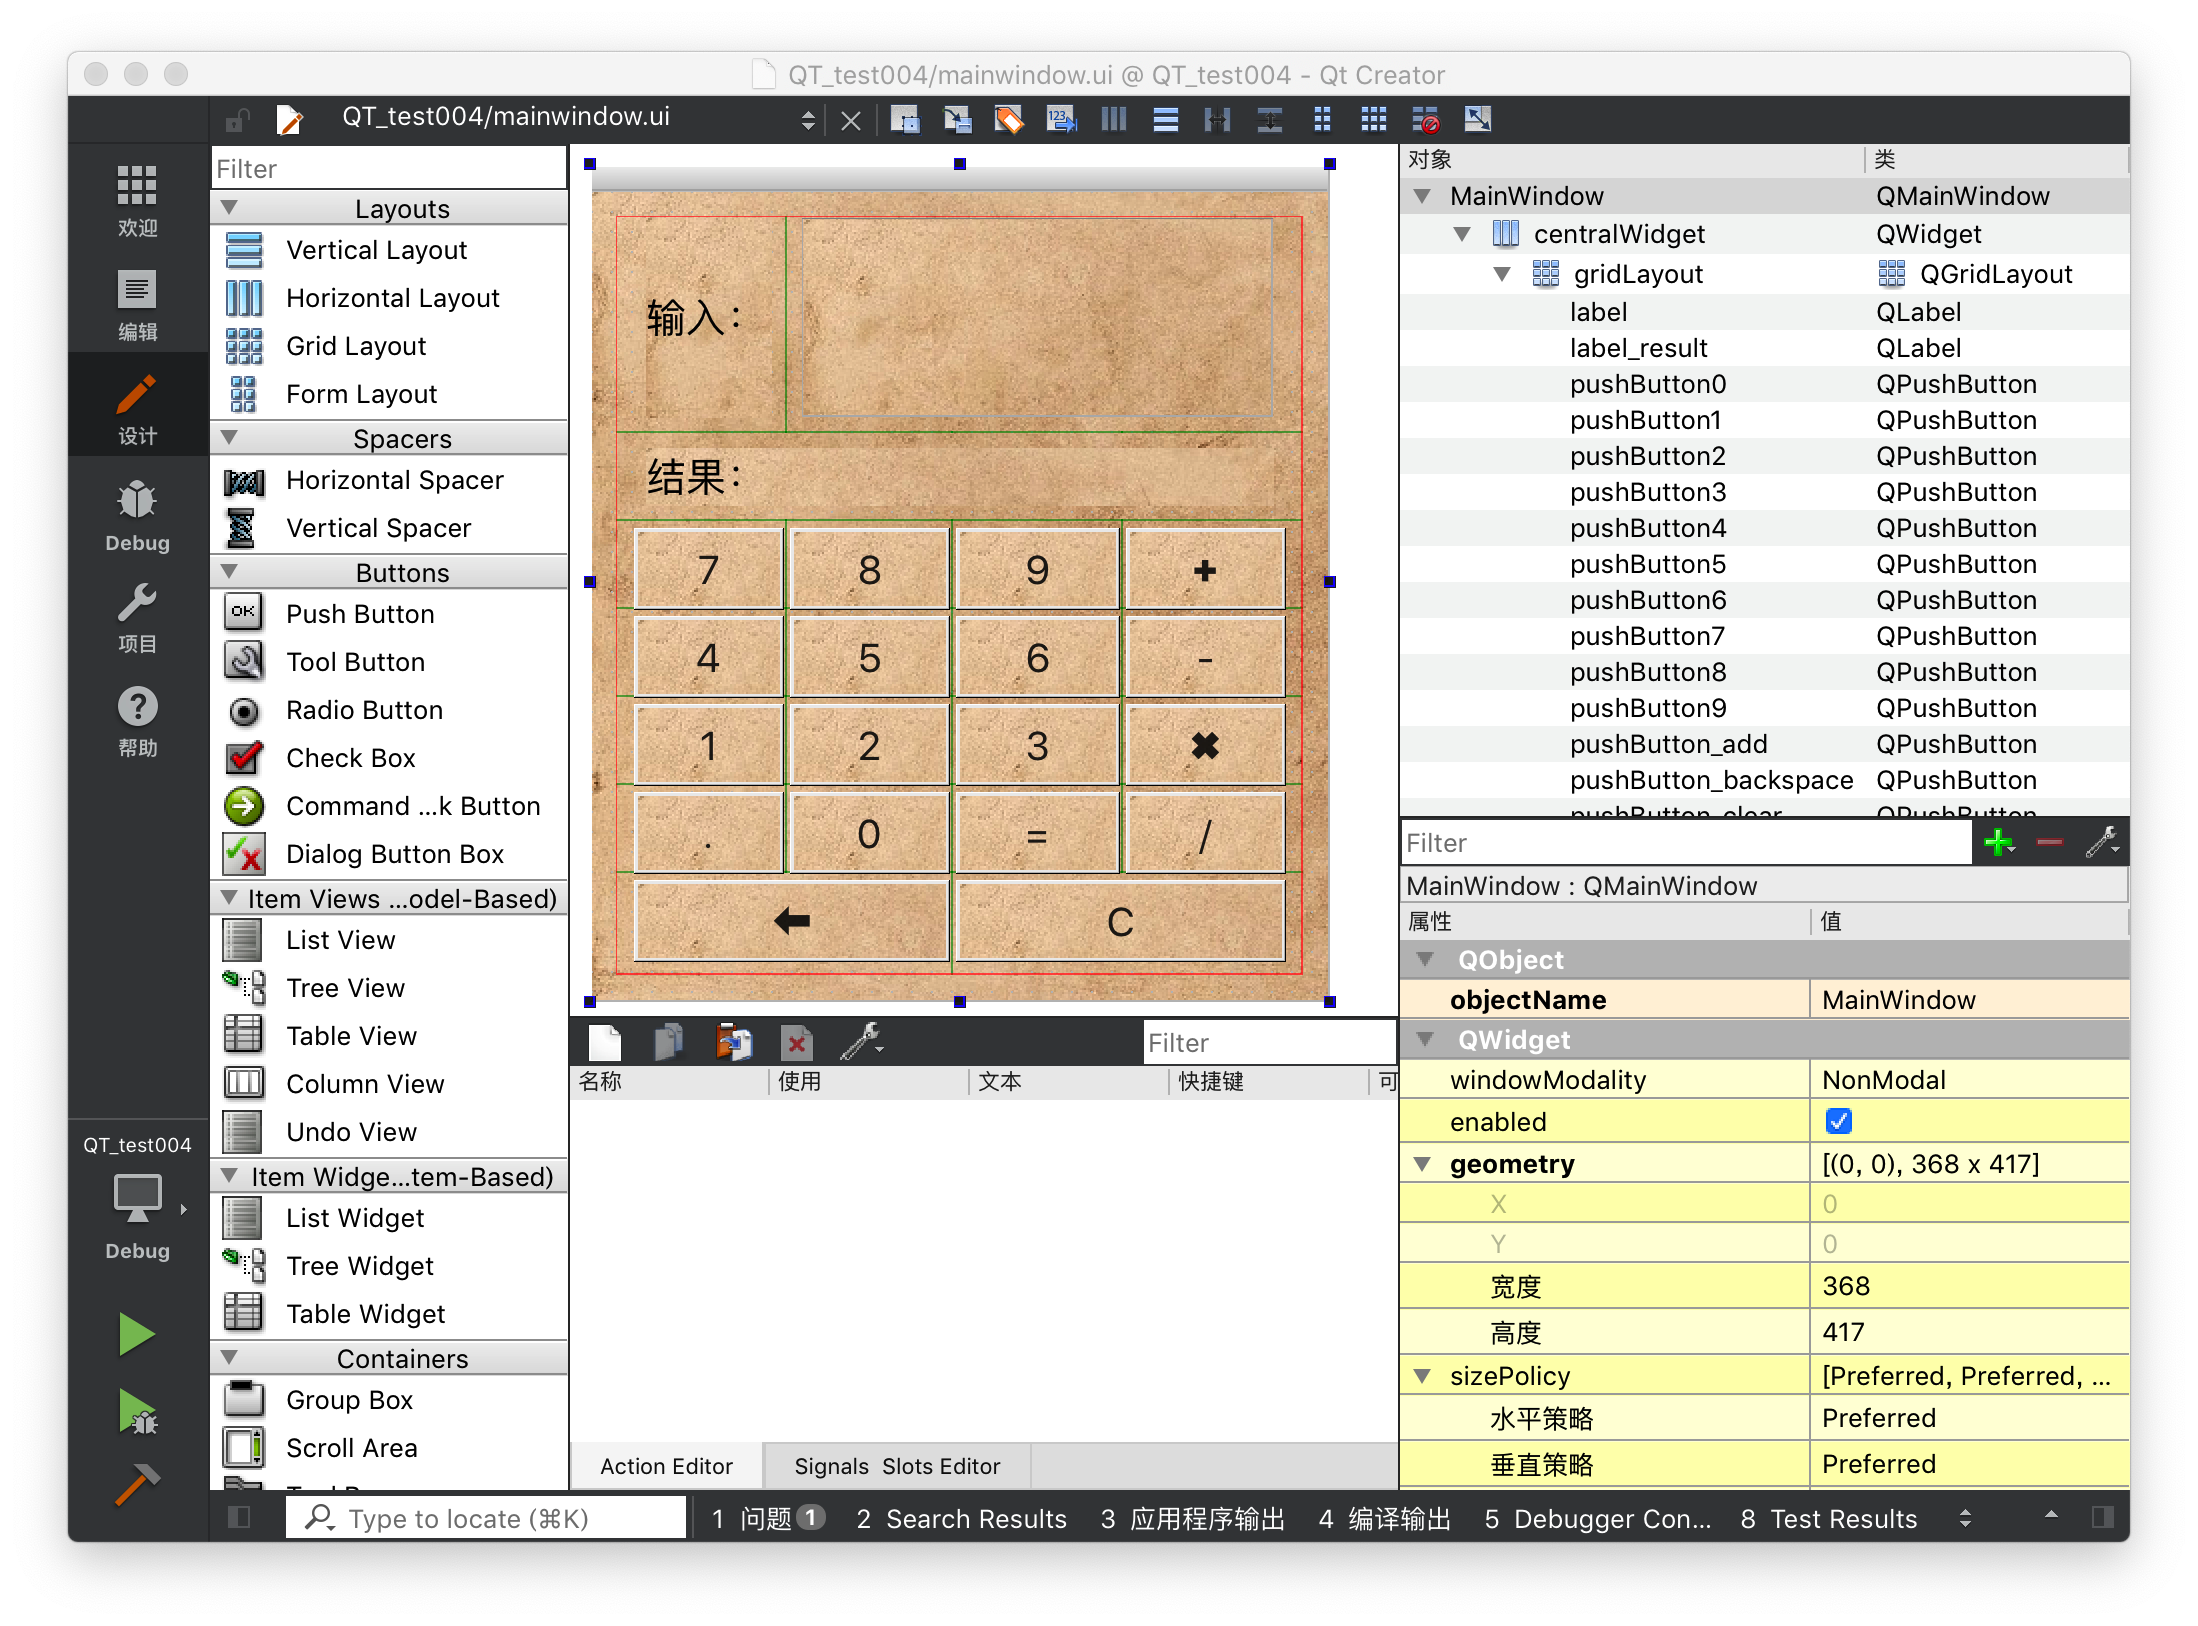2198x1626 pixels.
Task: Collapse the geometry property group
Action: [1422, 1164]
